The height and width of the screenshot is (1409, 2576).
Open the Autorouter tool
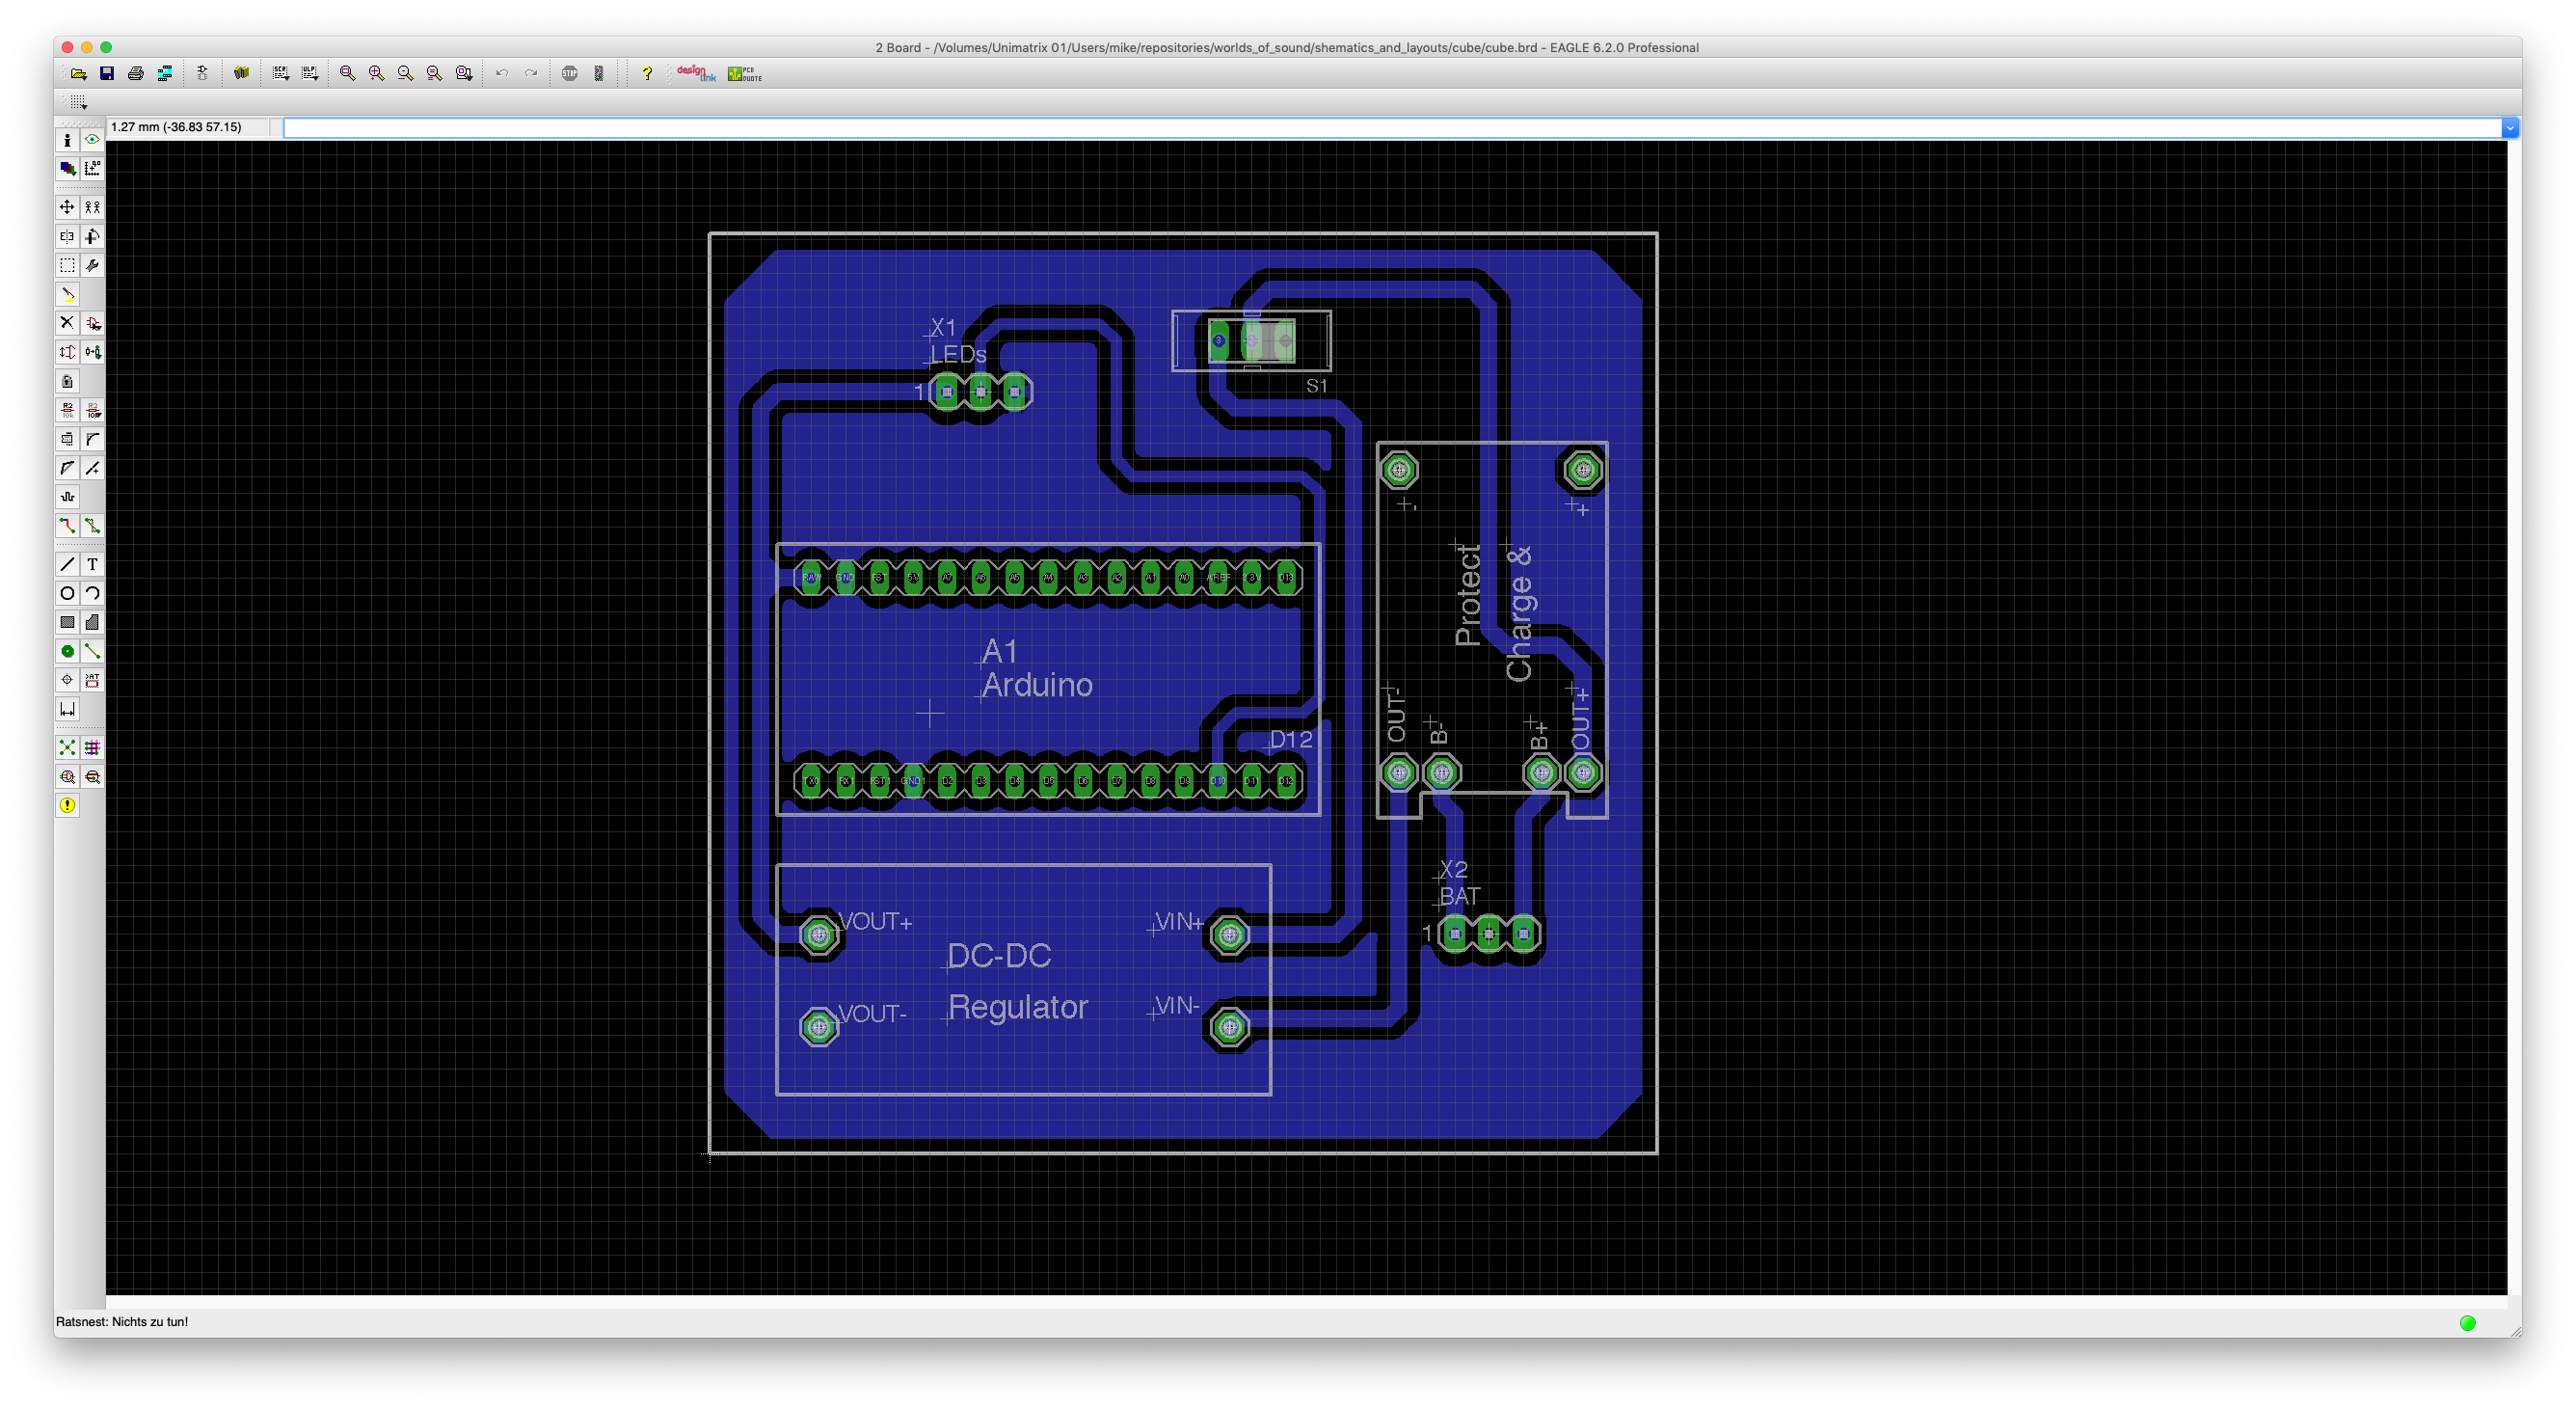coord(92,747)
